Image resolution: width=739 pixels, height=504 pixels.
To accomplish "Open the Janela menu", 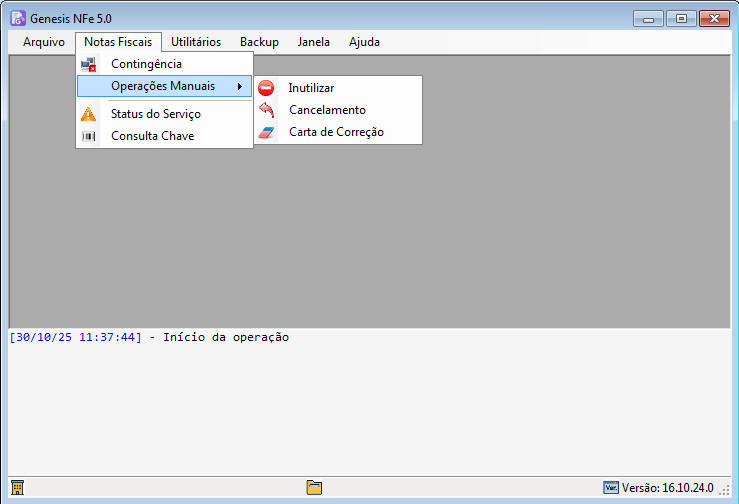I will (314, 42).
